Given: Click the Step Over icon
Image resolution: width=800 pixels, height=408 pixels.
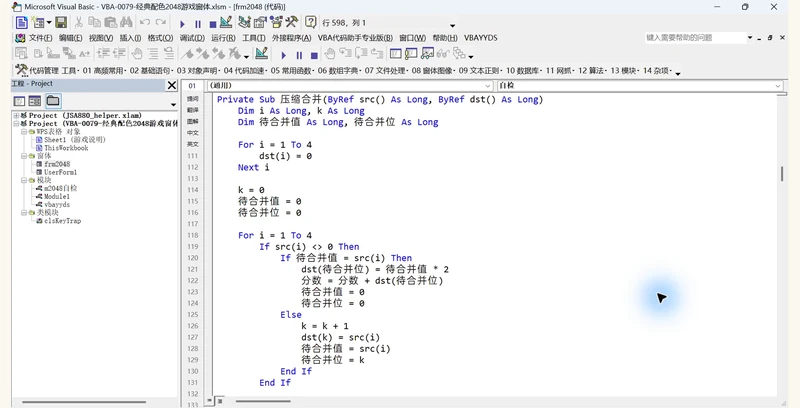Looking at the screenshot, I should pyautogui.click(x=361, y=53).
